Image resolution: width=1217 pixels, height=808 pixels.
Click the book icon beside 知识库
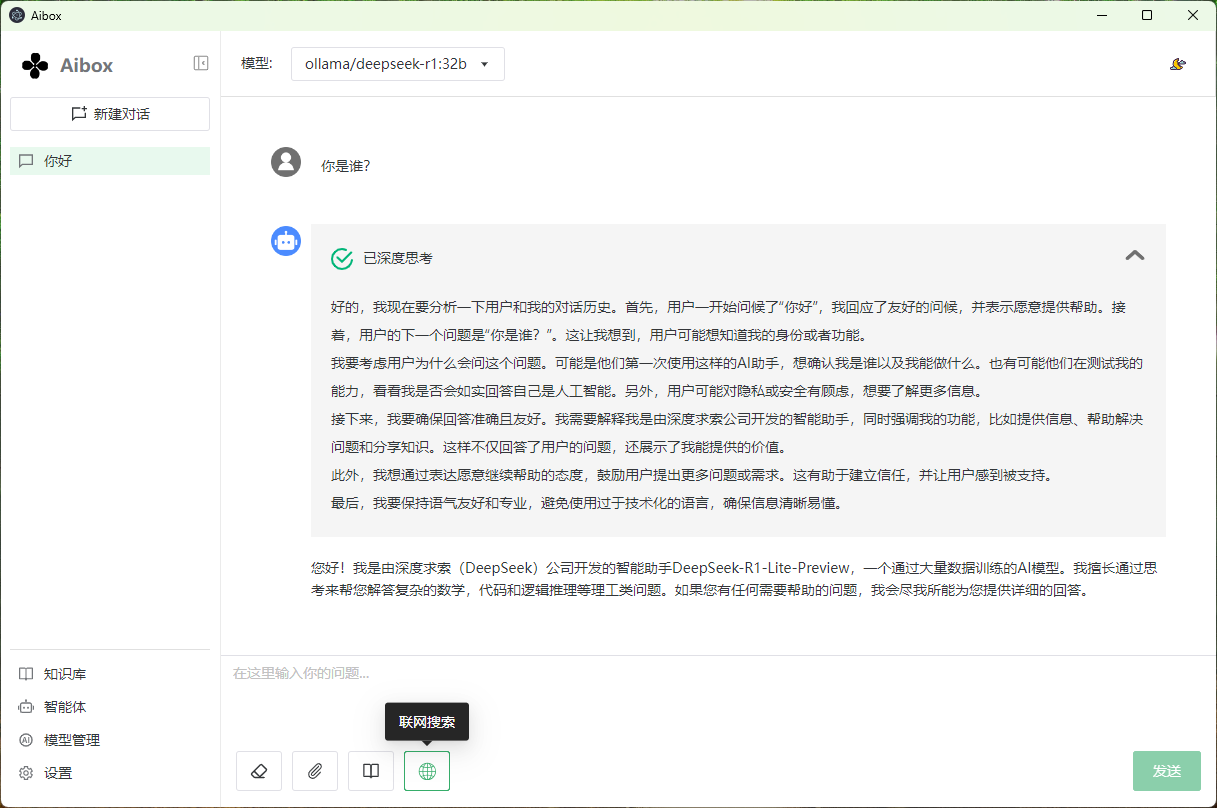[x=26, y=674]
